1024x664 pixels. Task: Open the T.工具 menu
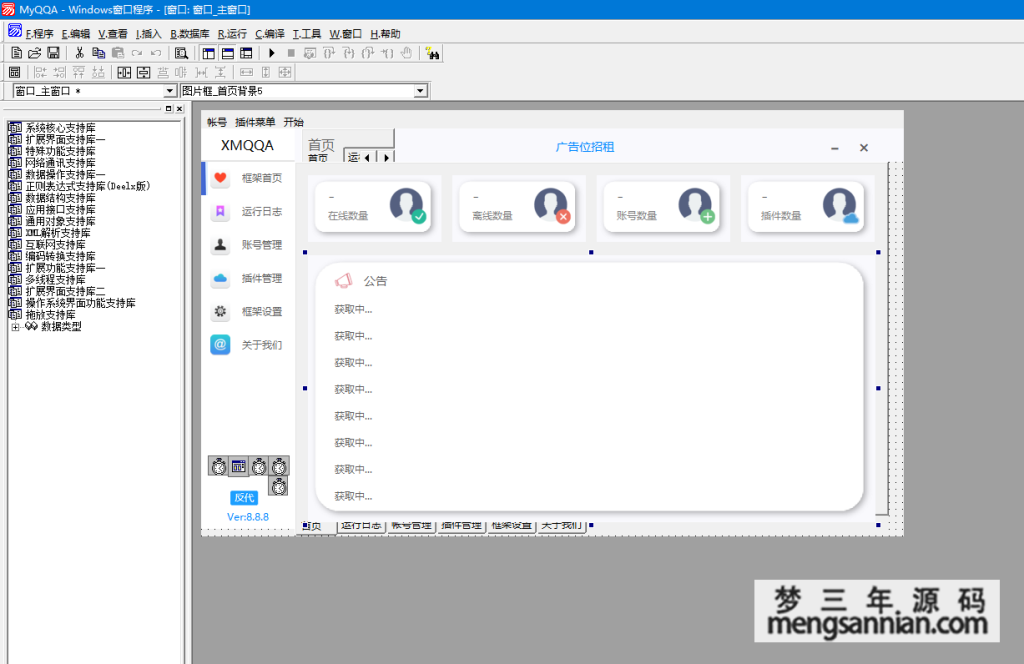click(307, 33)
